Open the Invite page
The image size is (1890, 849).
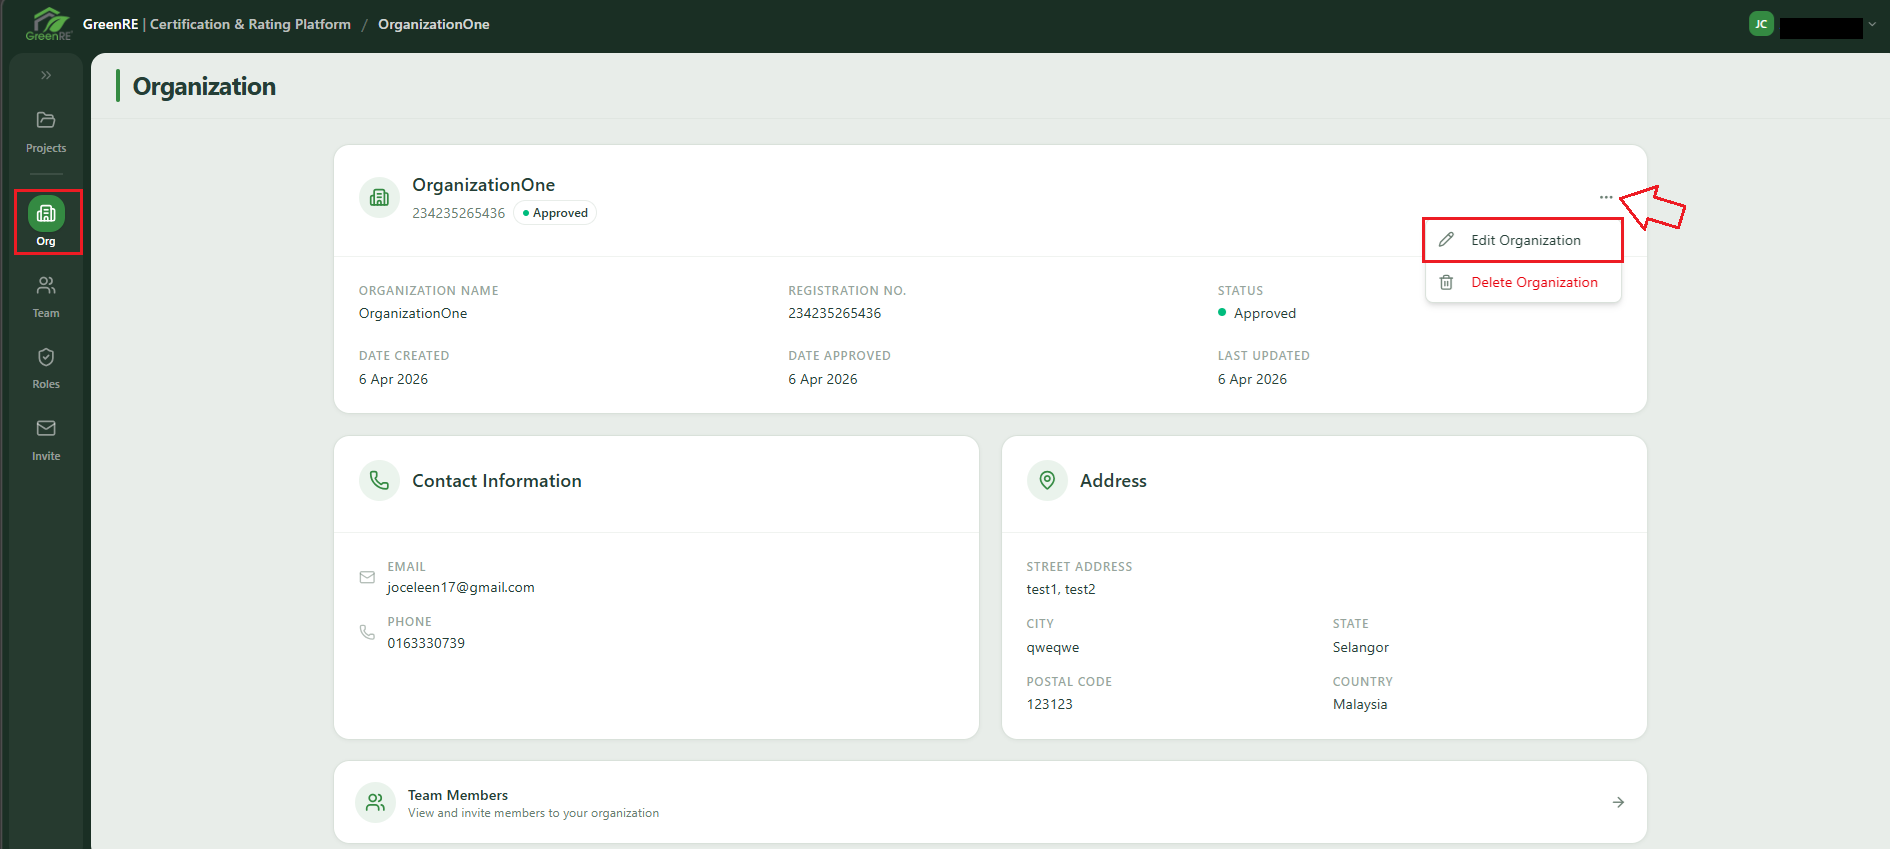(46, 440)
